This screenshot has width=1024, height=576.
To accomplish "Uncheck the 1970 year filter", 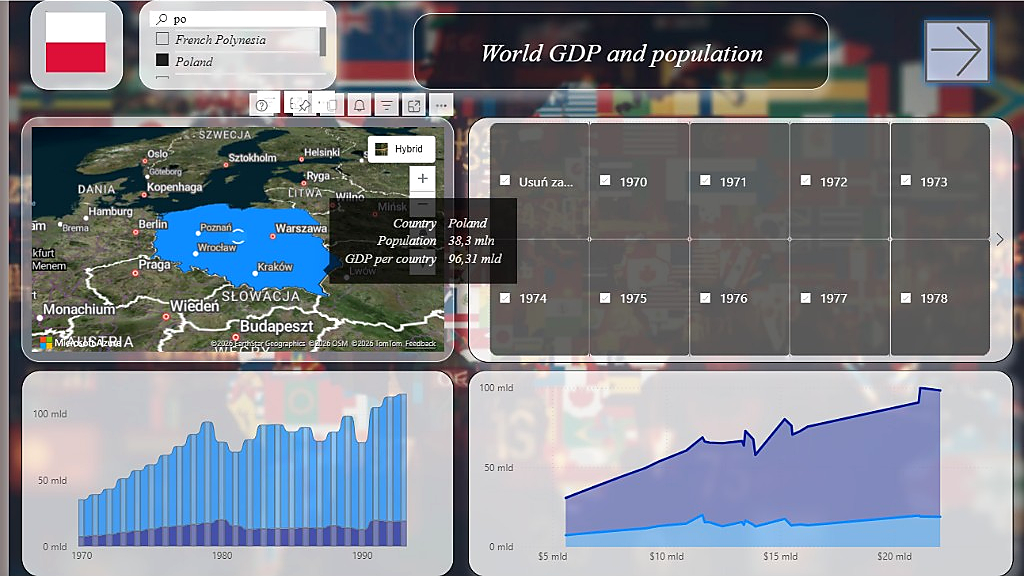I will pyautogui.click(x=605, y=181).
